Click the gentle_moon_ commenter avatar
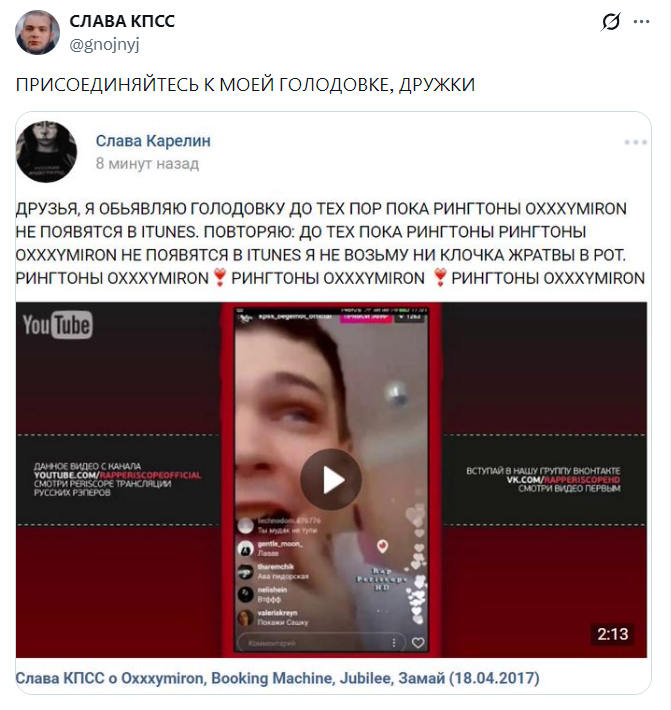The height and width of the screenshot is (710, 671). (245, 548)
